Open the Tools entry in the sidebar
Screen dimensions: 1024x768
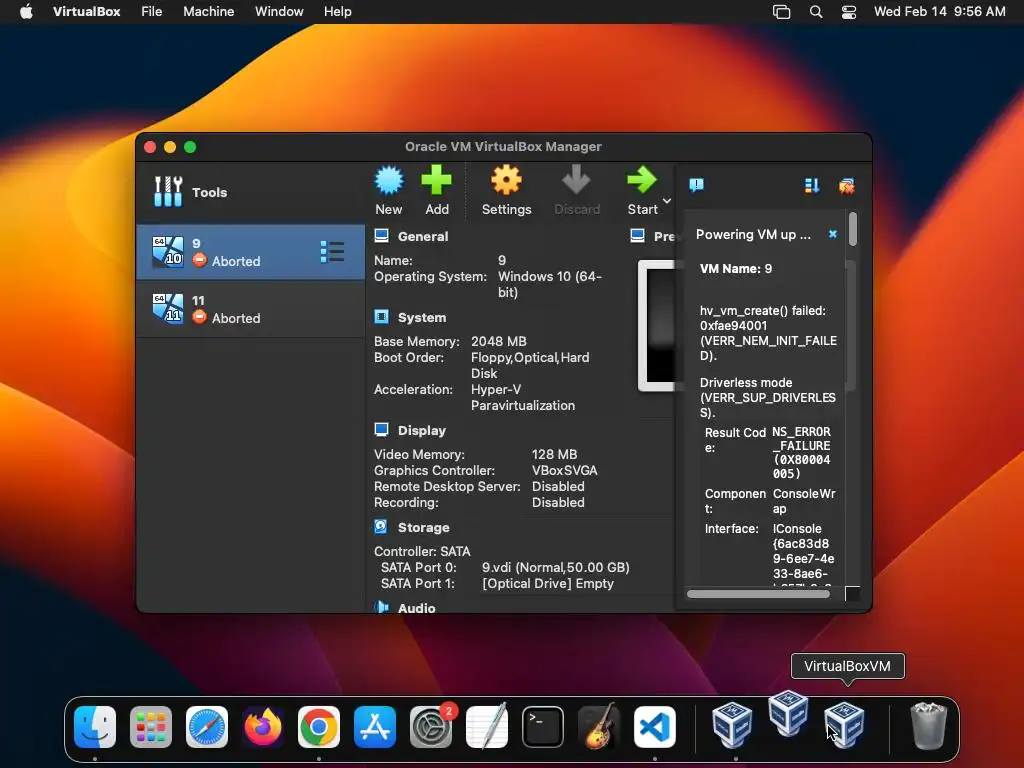tap(251, 192)
